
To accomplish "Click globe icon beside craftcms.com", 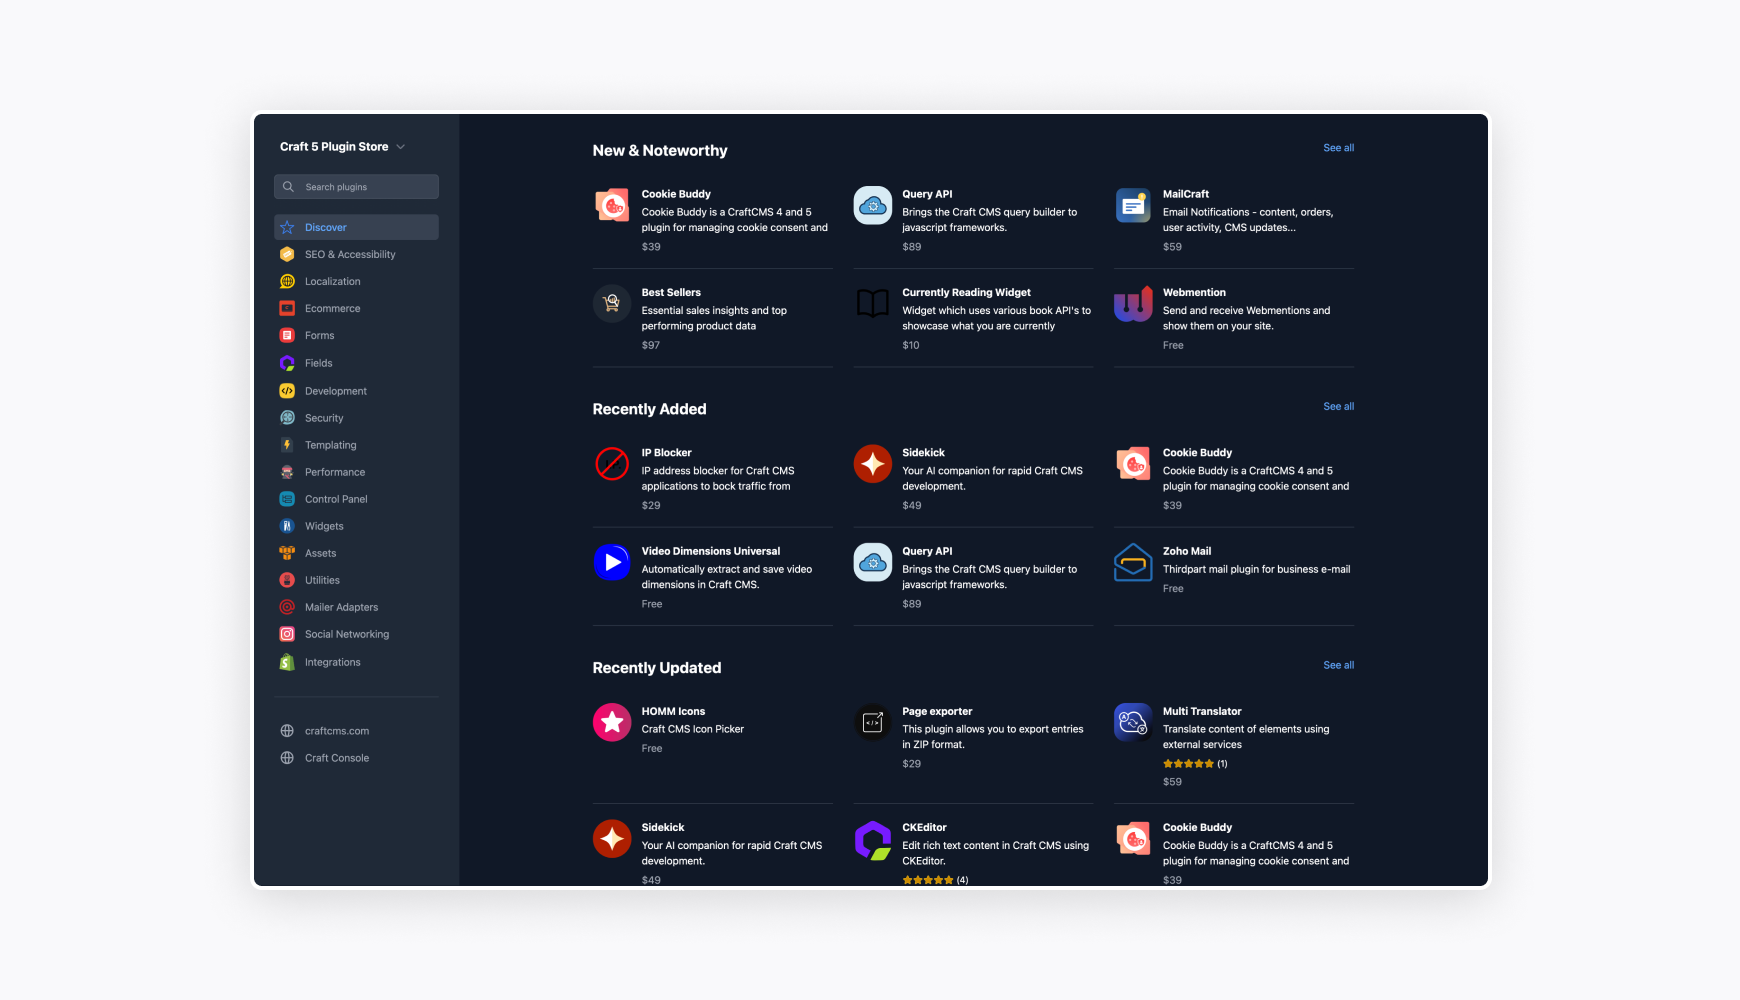I will coord(287,731).
